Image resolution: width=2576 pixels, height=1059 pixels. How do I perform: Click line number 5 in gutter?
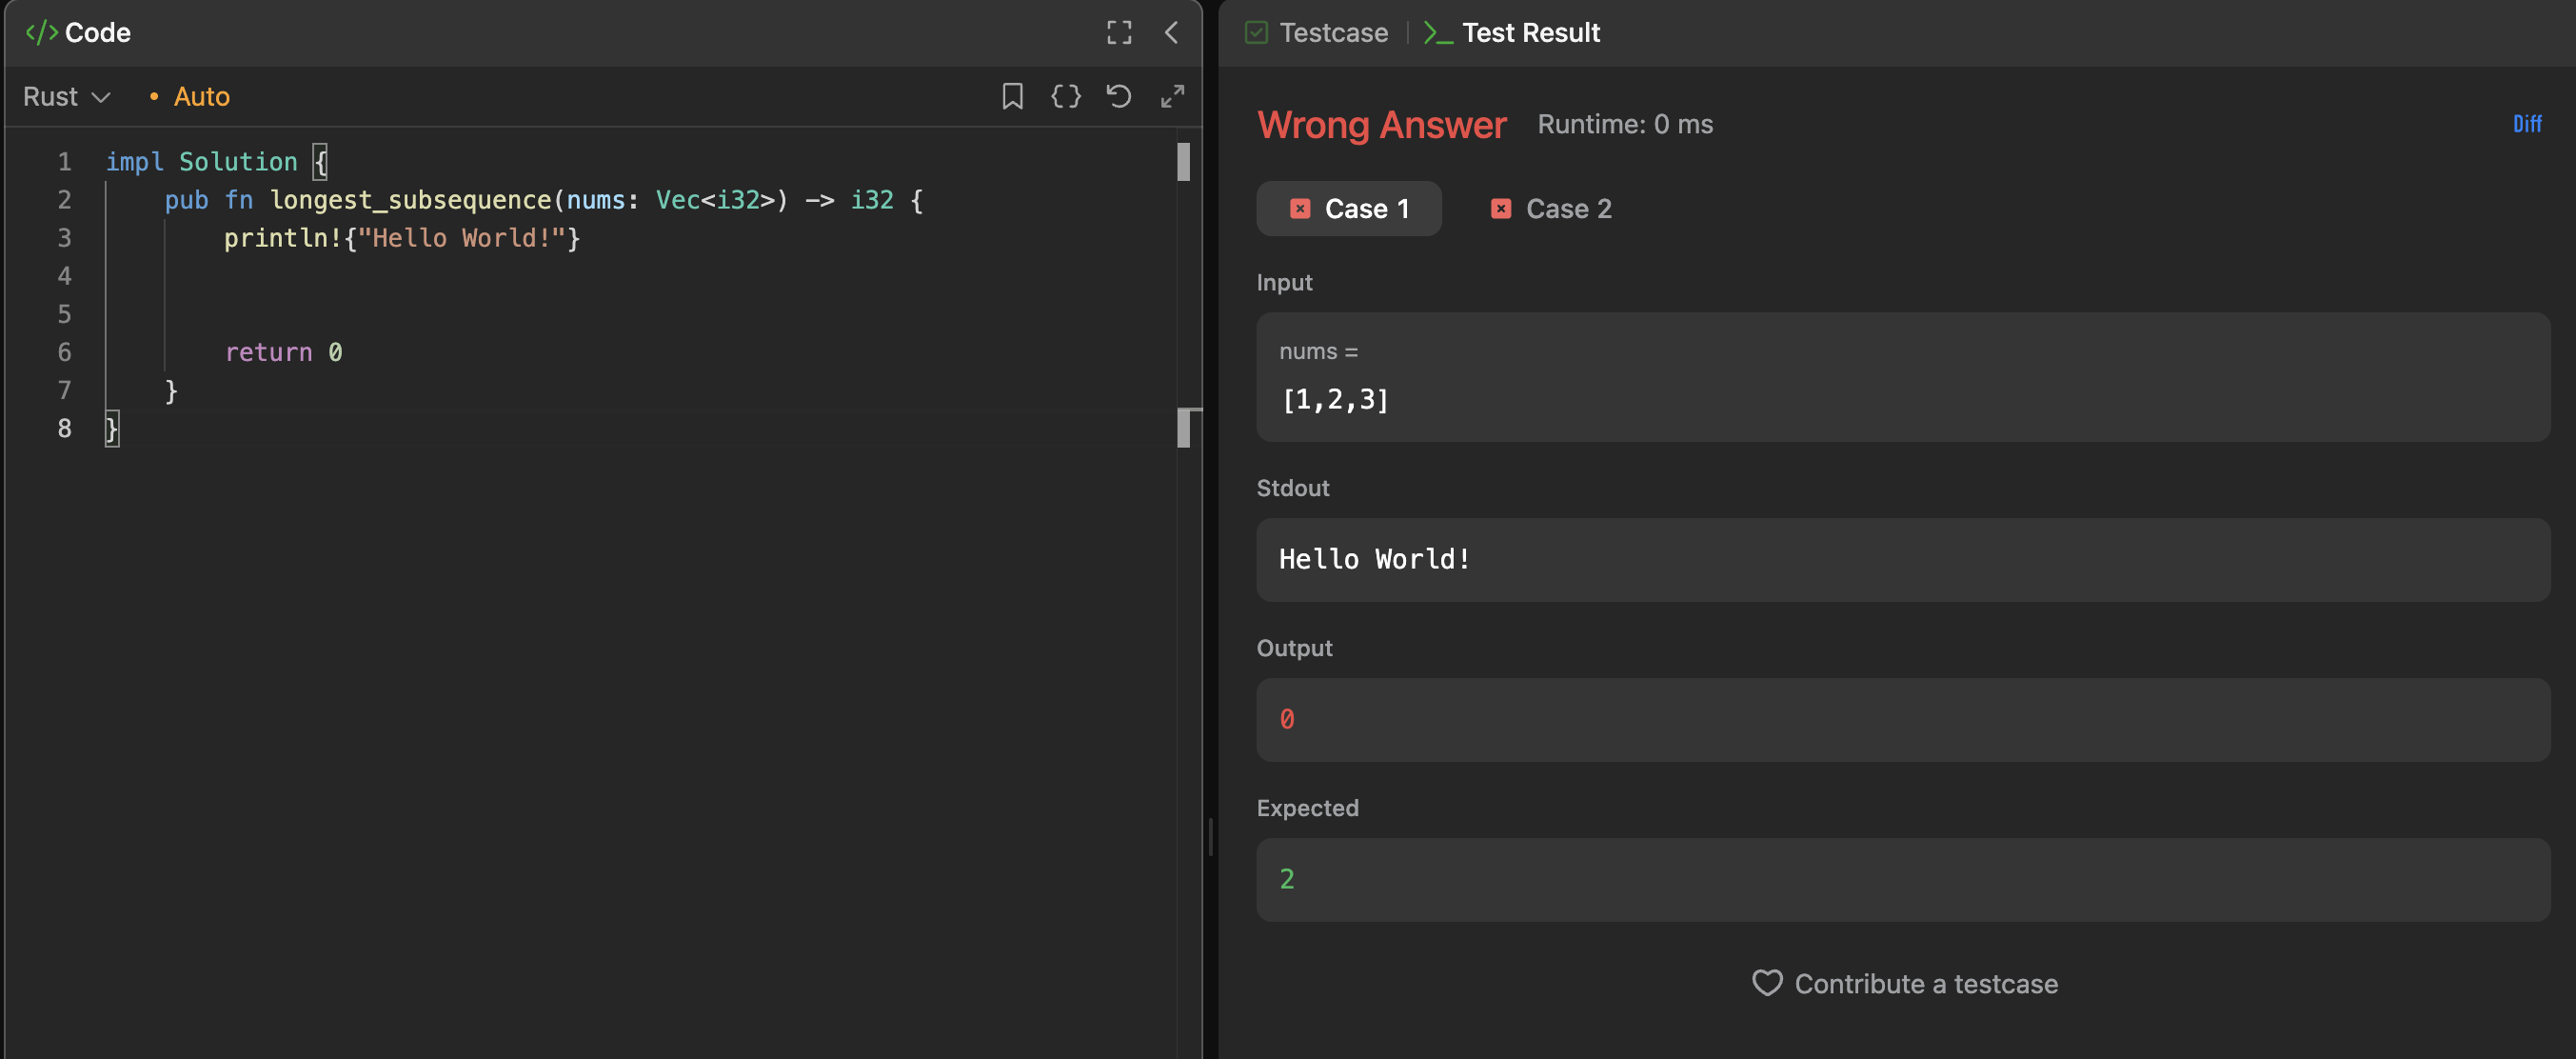64,314
